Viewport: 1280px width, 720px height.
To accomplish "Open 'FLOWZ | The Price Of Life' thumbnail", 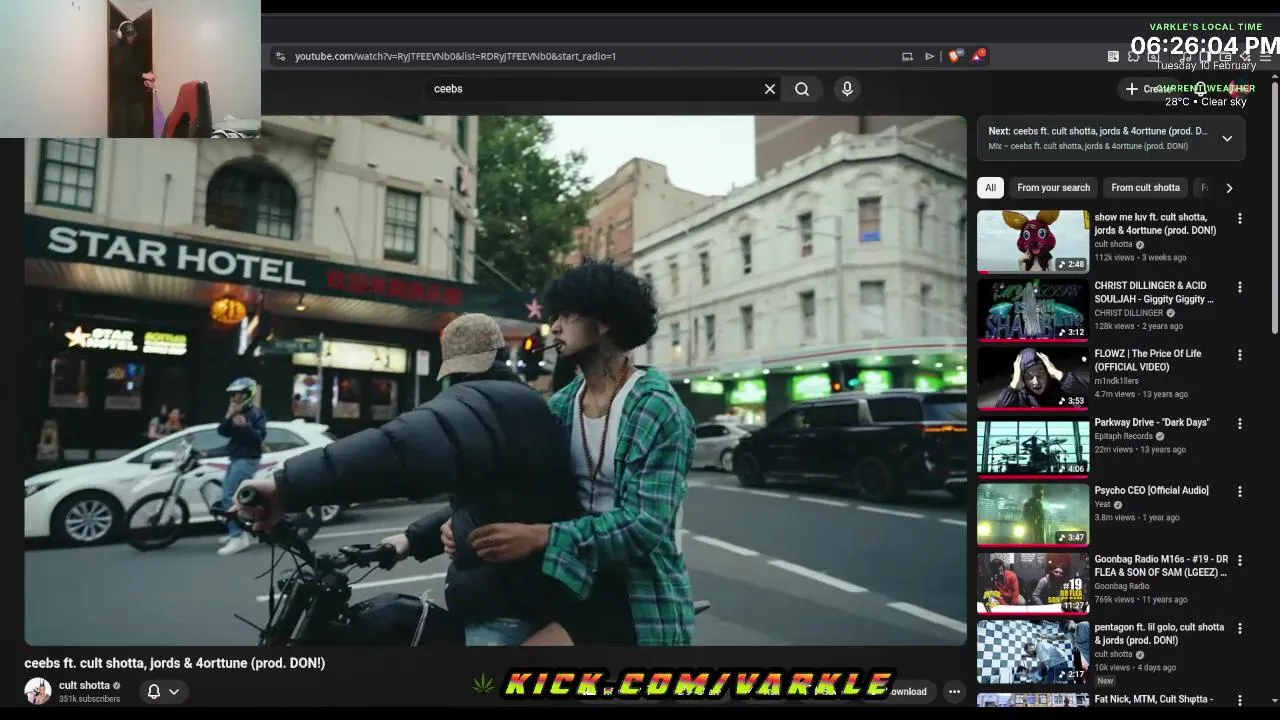I will click(1033, 378).
